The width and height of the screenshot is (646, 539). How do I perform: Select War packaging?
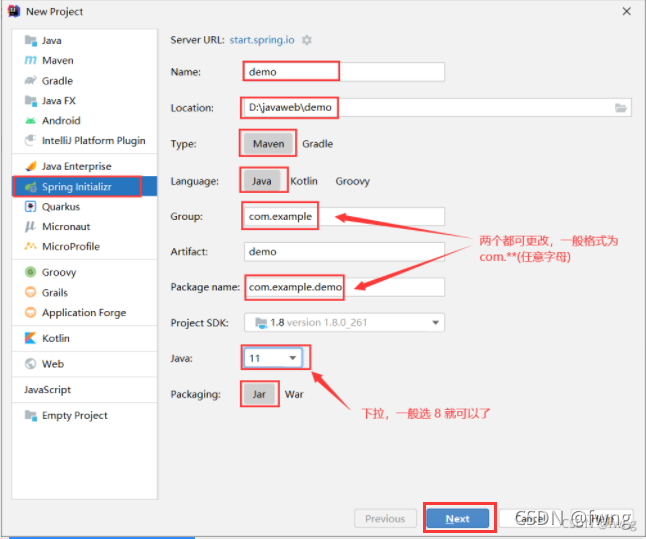(x=294, y=394)
